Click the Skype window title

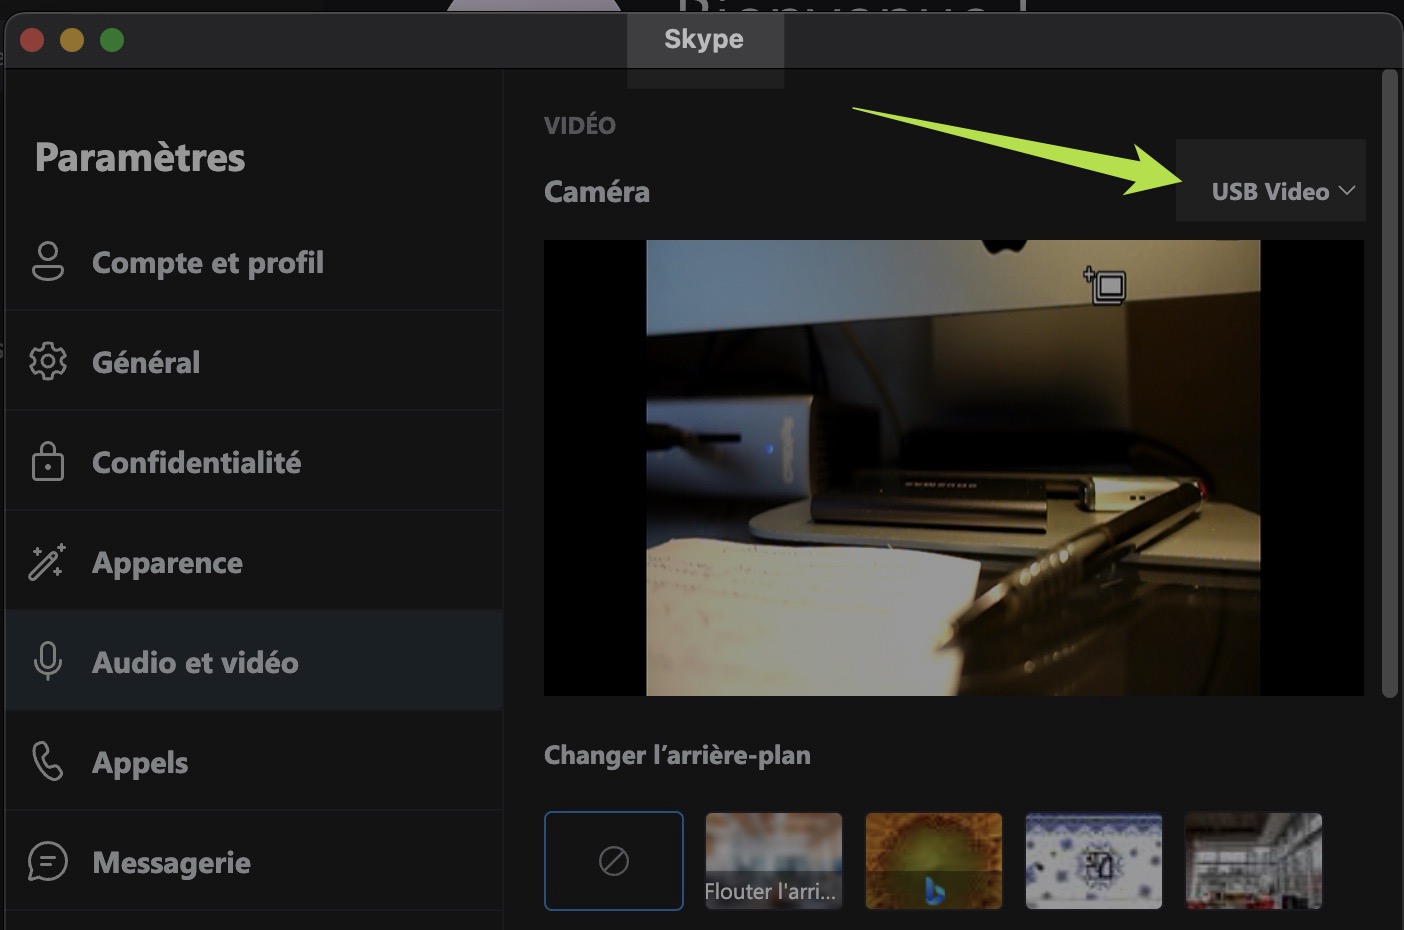tap(704, 39)
